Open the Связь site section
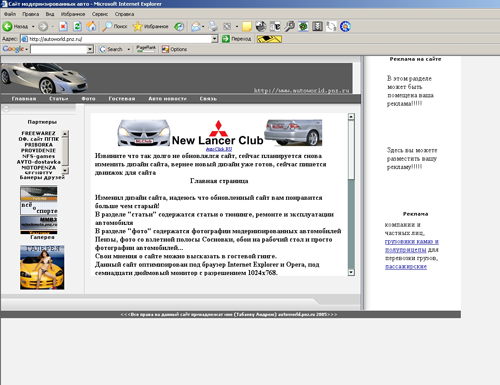The width and height of the screenshot is (500, 385). coord(208,99)
